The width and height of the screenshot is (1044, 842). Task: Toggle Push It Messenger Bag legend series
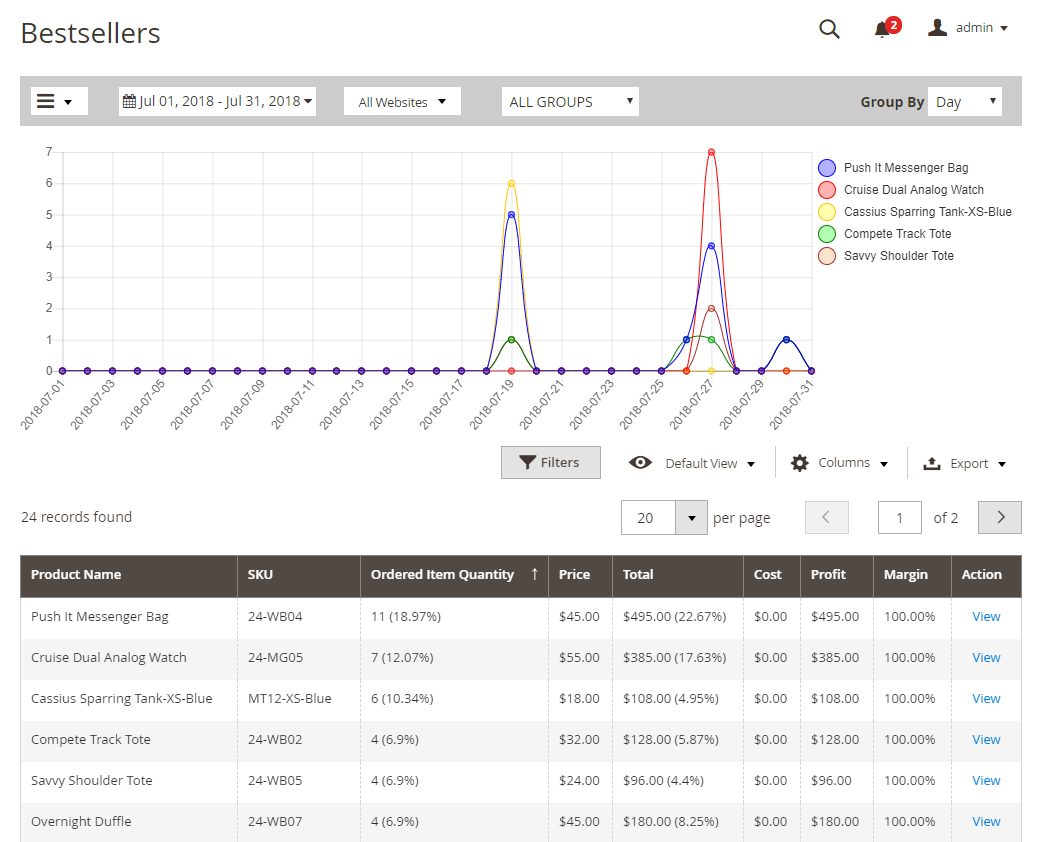(x=905, y=168)
